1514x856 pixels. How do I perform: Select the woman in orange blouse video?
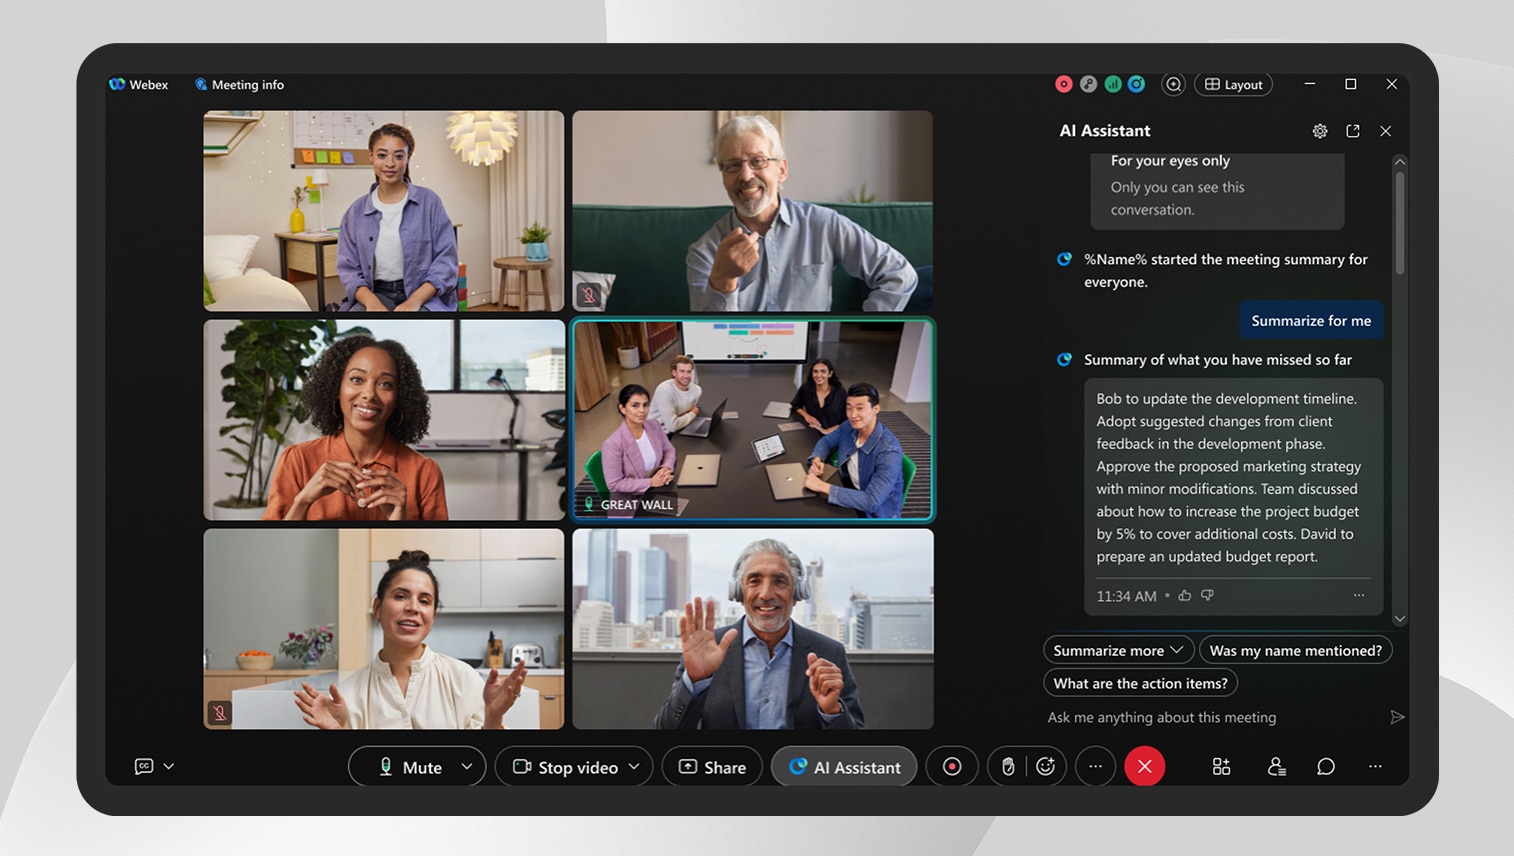[384, 420]
